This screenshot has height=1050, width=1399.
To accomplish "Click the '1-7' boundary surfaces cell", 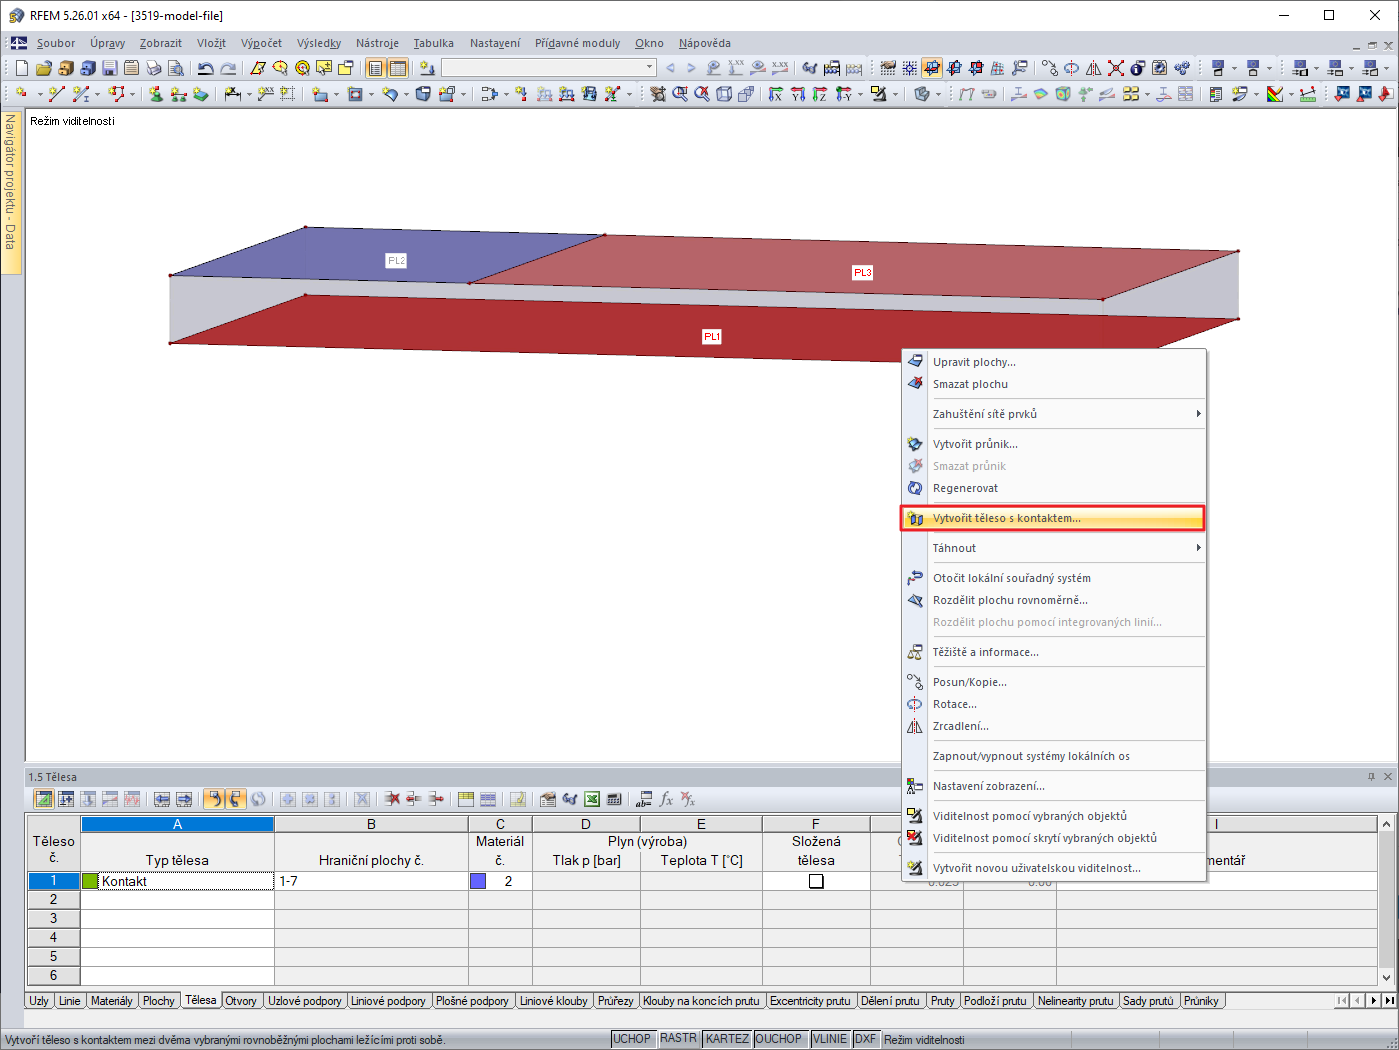I will [x=371, y=881].
